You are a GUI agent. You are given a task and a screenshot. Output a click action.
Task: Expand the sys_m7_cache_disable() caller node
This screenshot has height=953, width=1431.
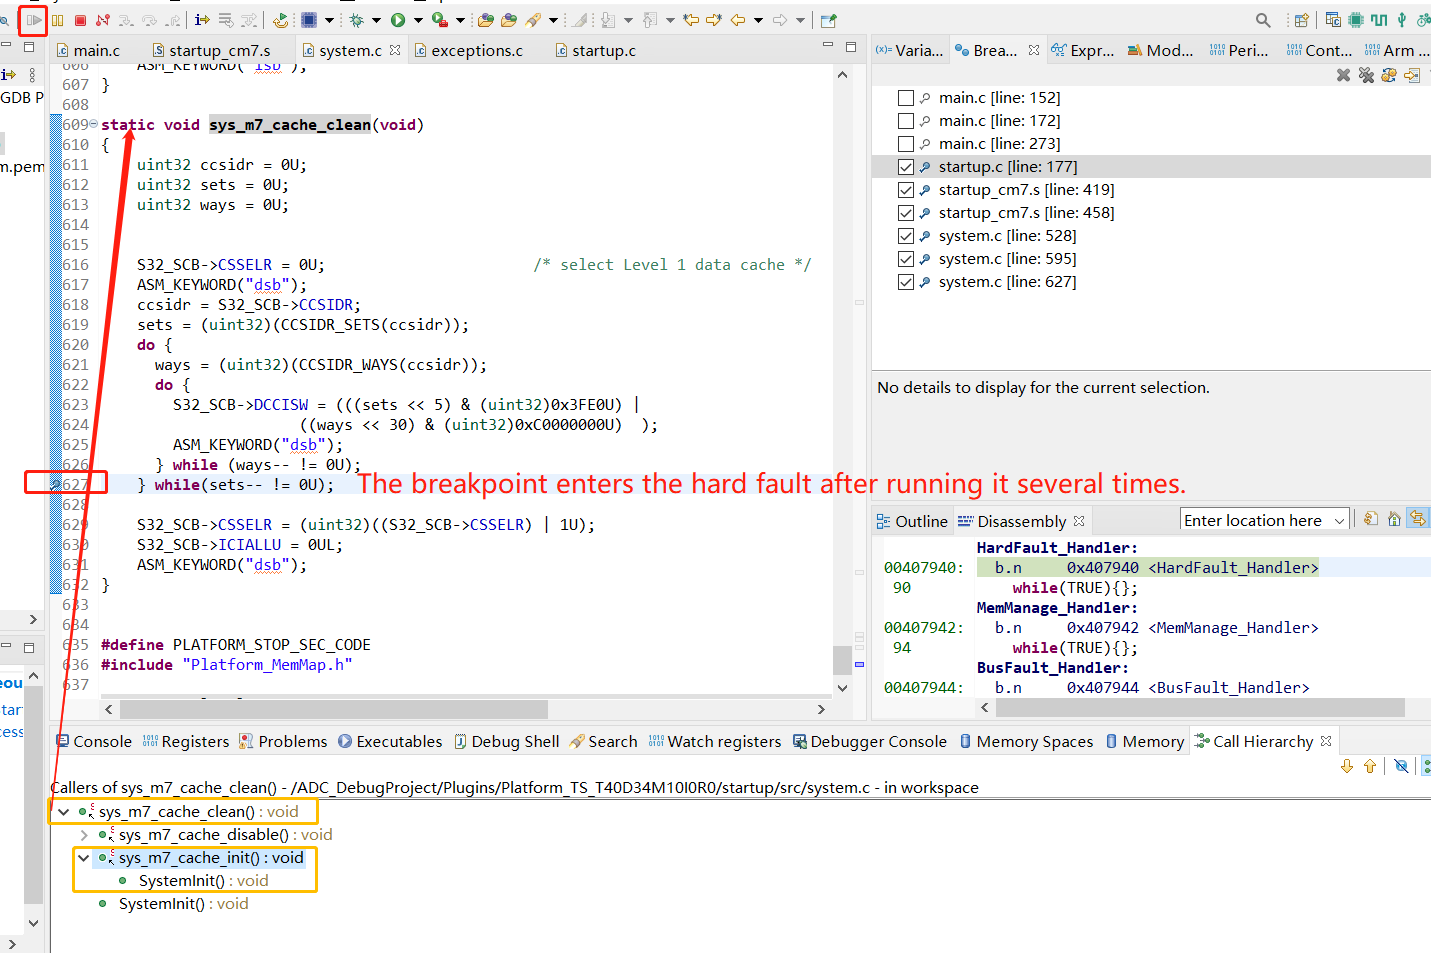pos(84,835)
